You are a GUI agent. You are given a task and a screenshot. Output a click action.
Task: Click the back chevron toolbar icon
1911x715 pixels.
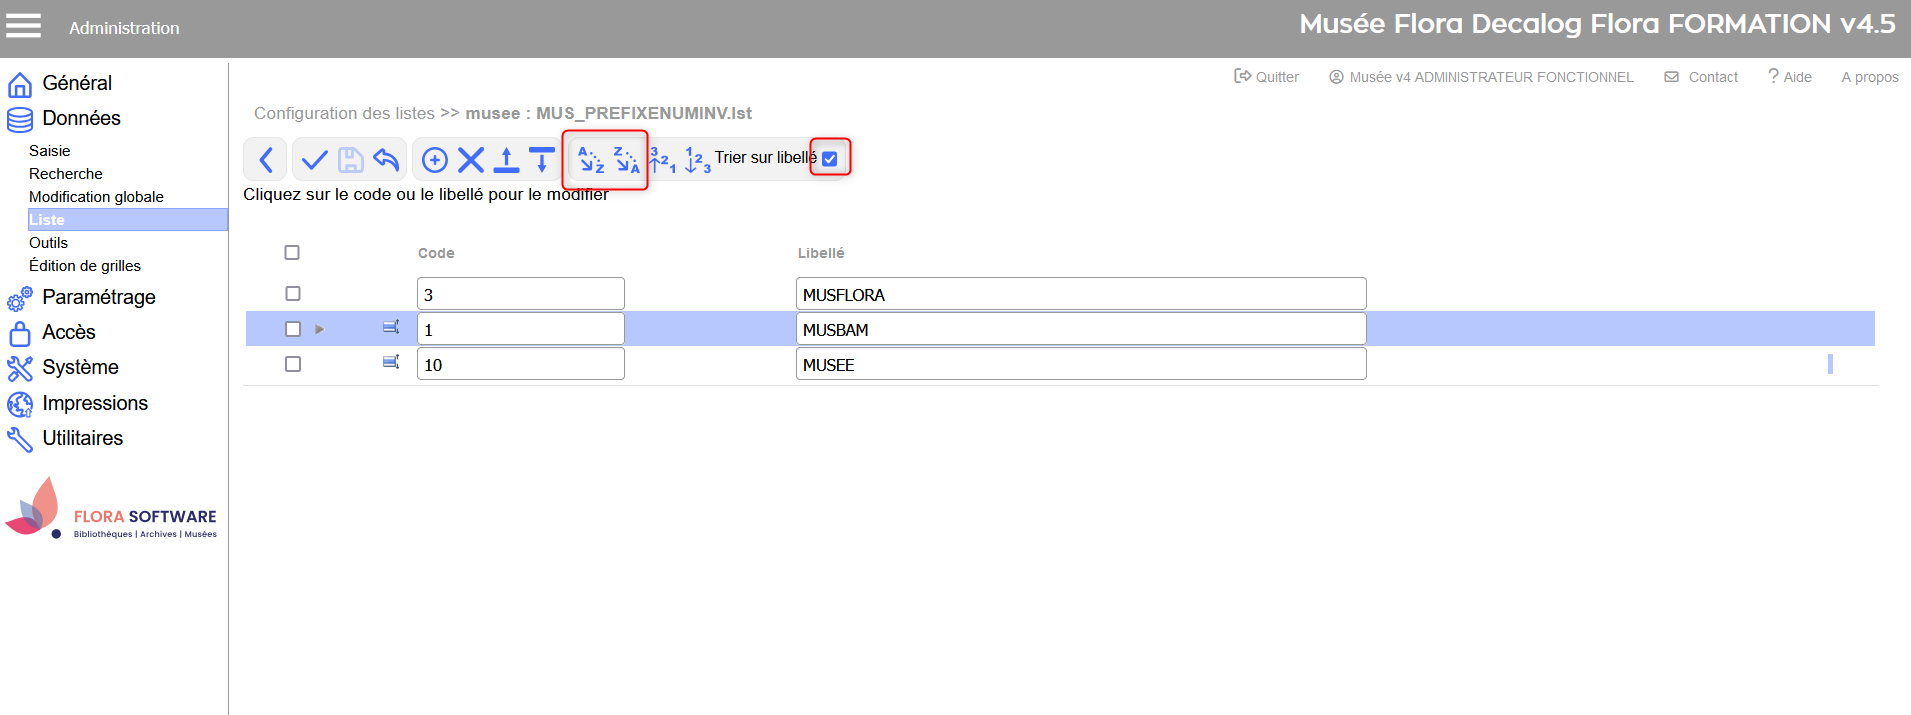pyautogui.click(x=266, y=160)
